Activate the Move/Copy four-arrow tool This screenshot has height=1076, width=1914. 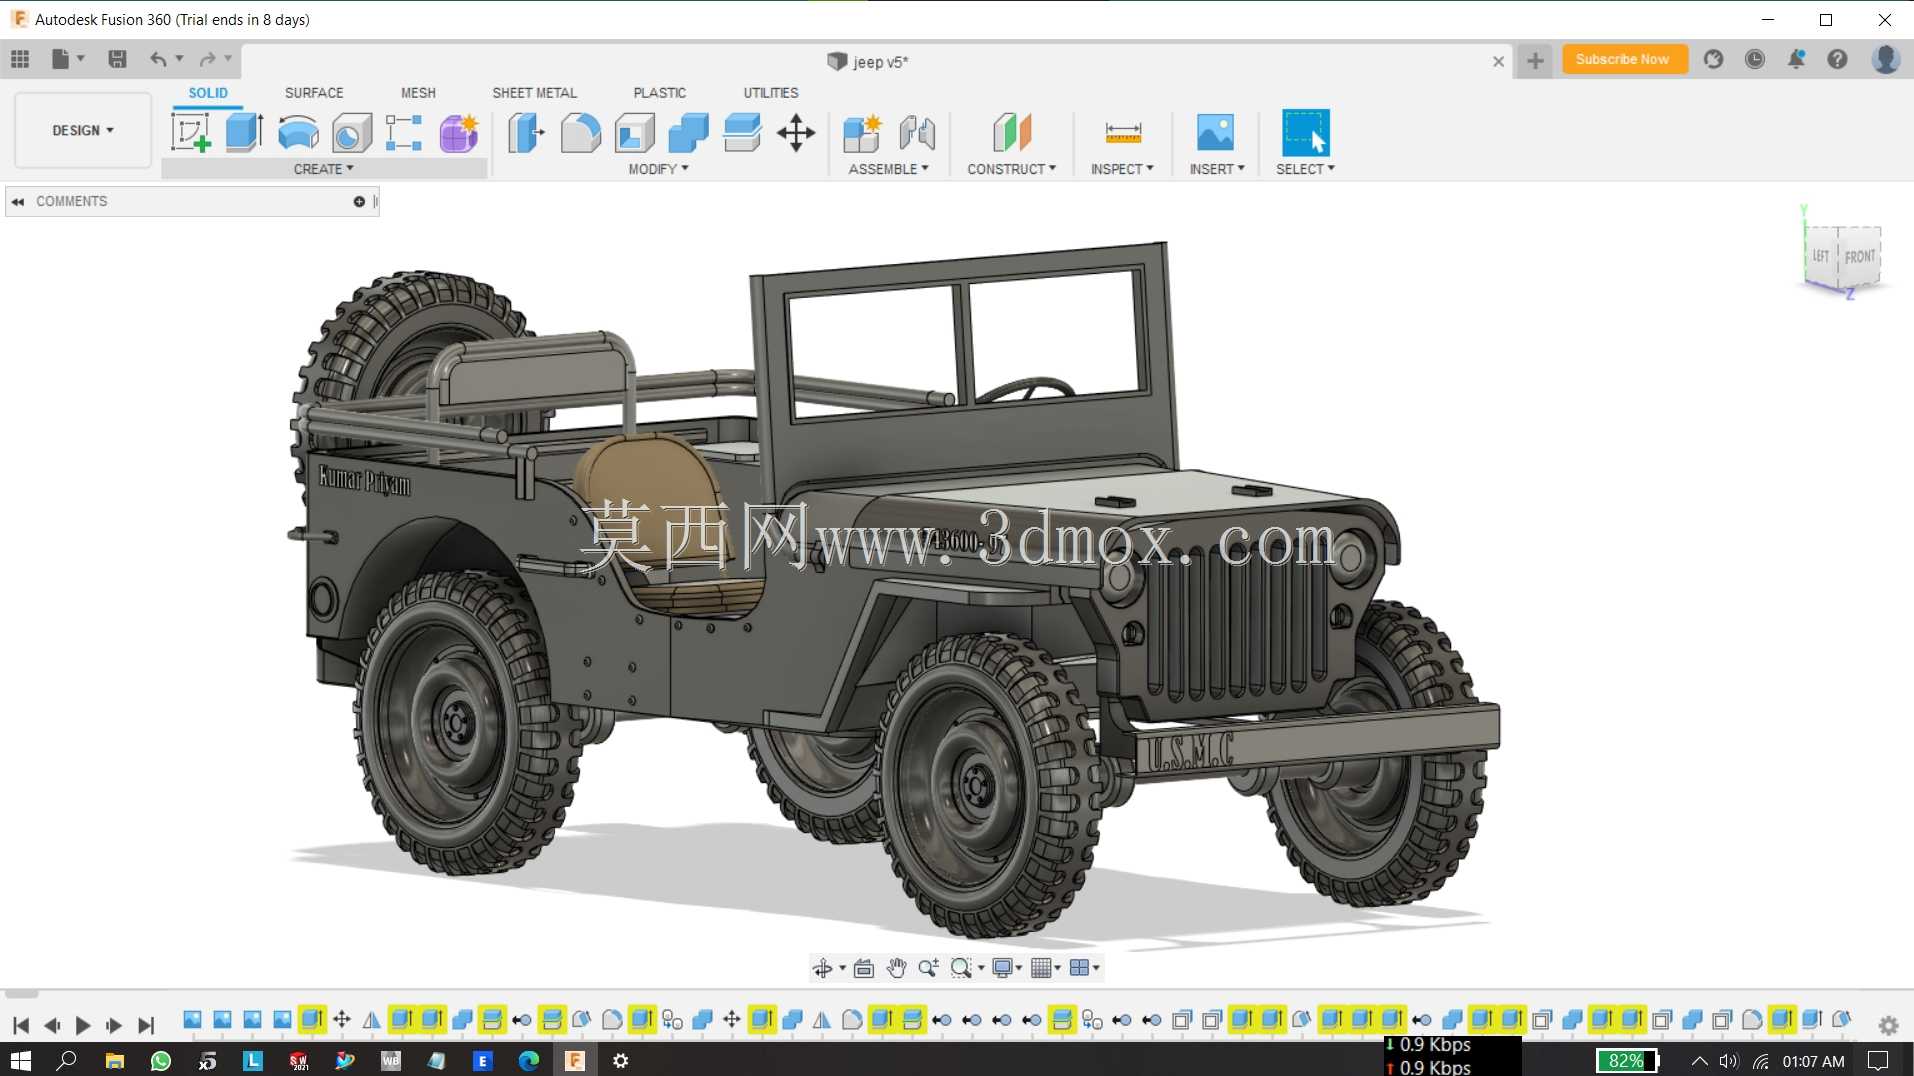point(796,132)
